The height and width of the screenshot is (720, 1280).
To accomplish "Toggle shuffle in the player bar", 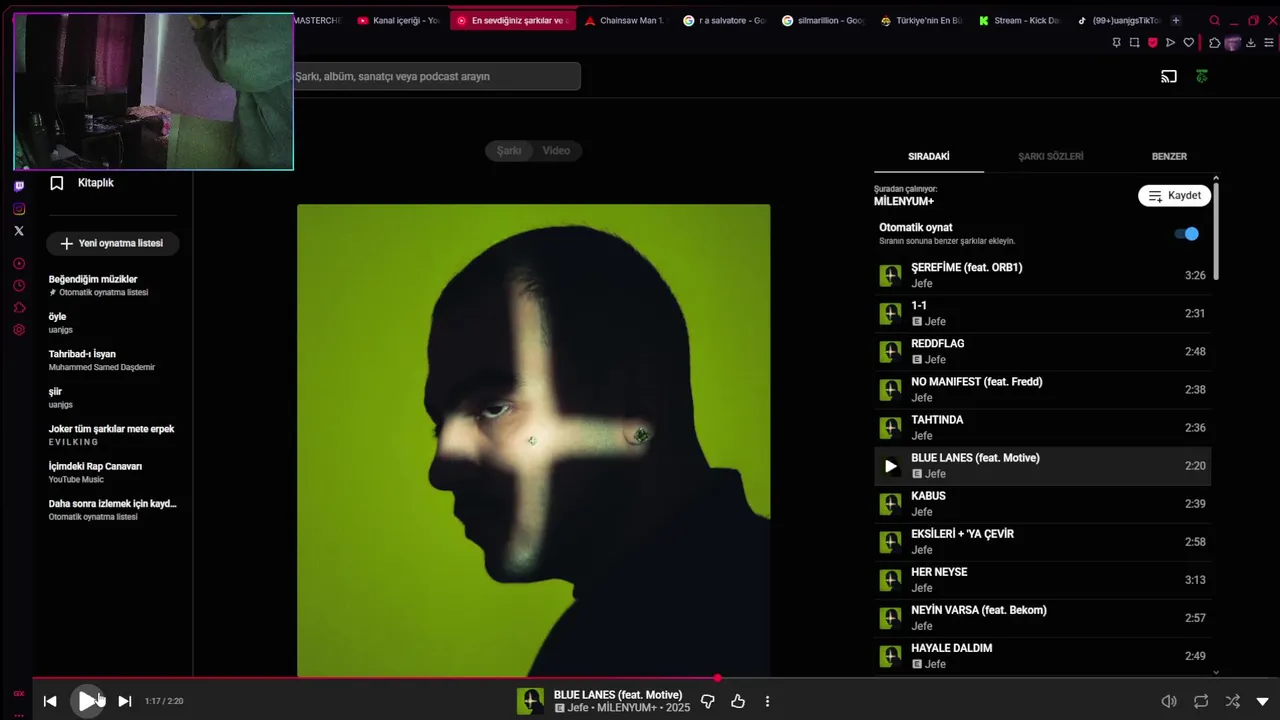I will (x=1232, y=701).
